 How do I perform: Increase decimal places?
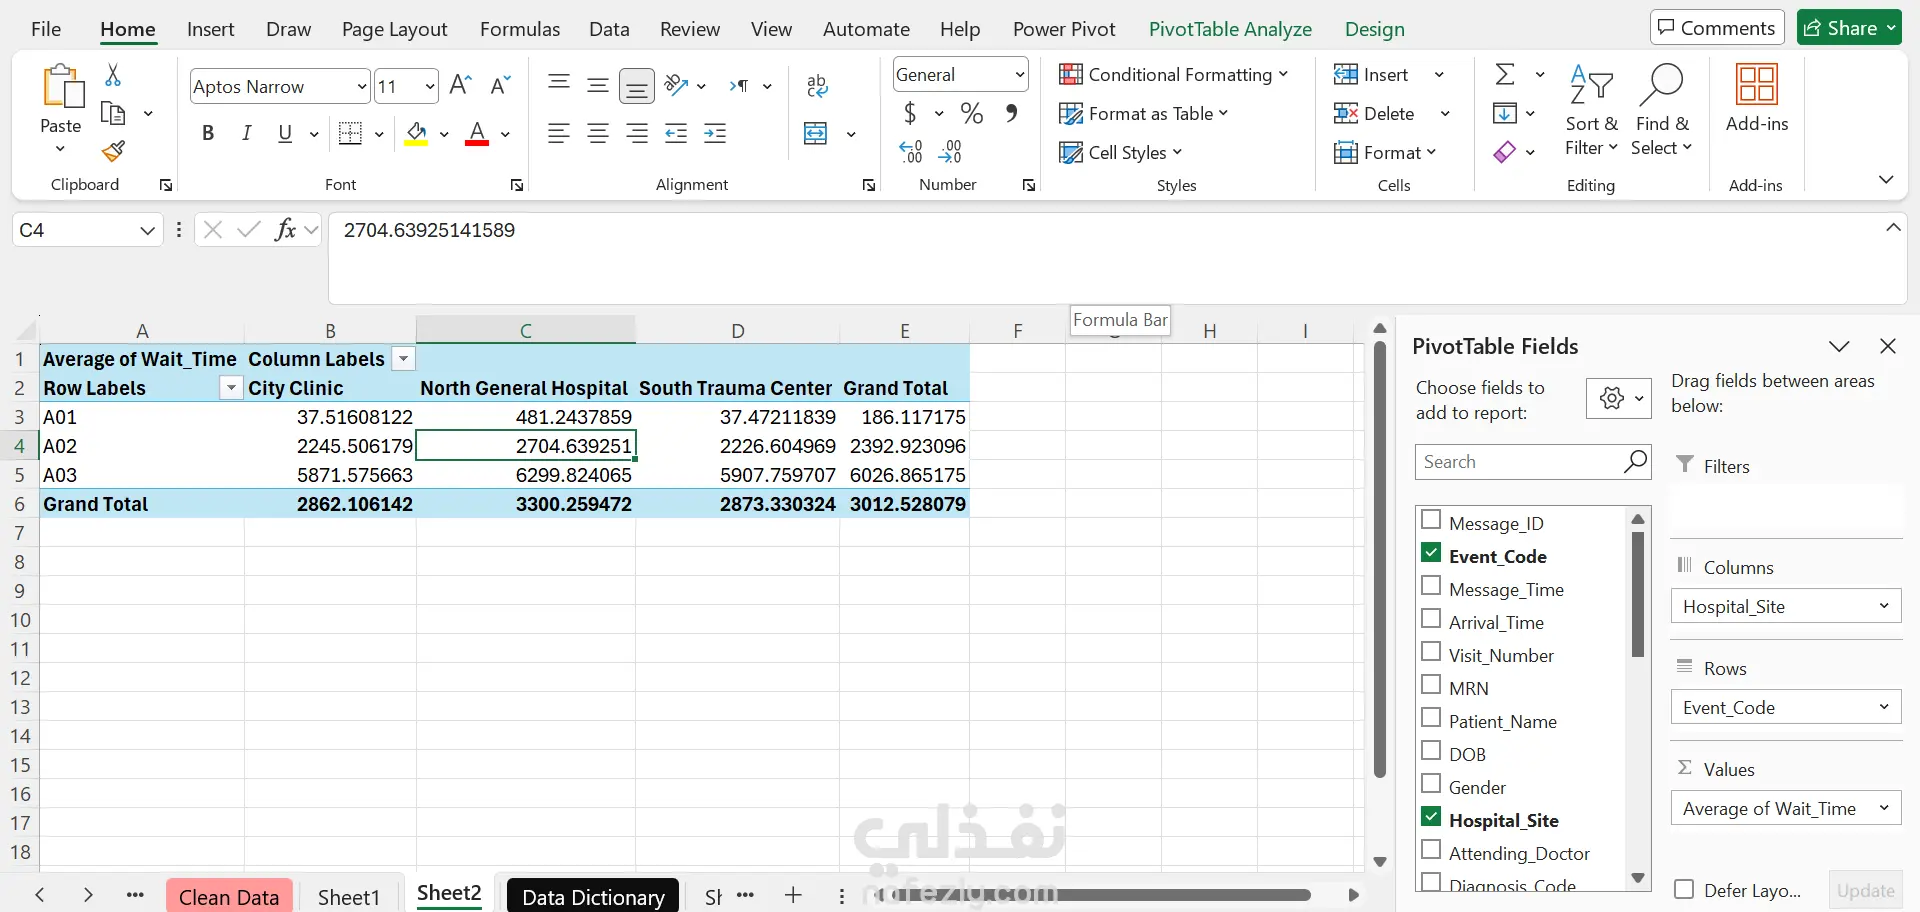[x=911, y=151]
